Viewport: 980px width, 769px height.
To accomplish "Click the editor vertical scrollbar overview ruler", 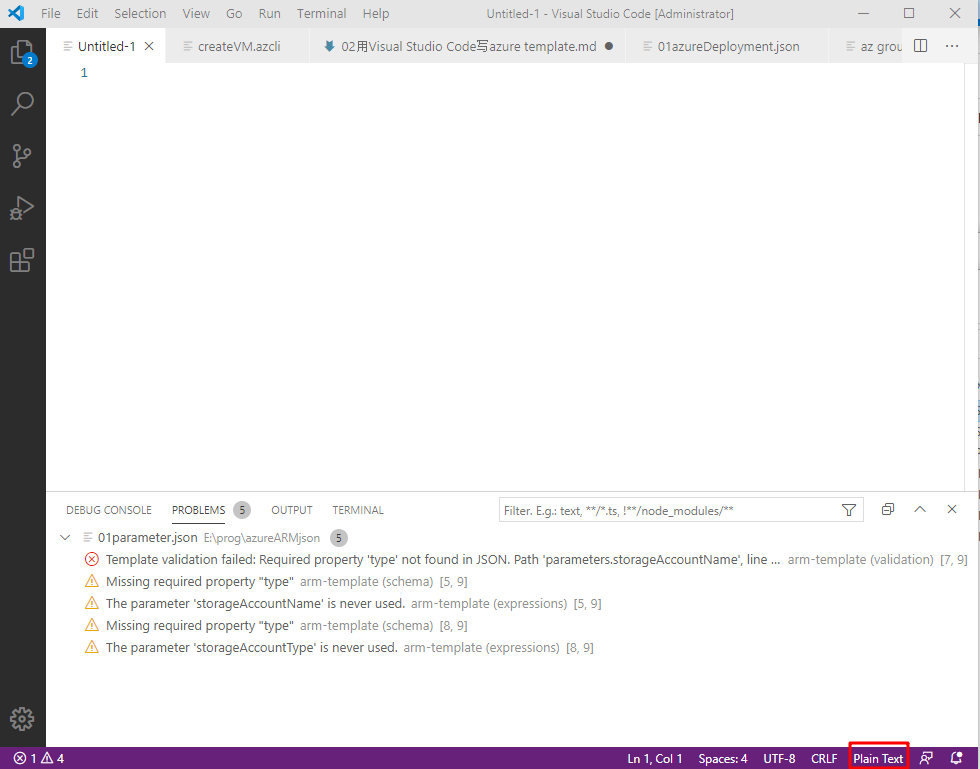I will [x=971, y=275].
